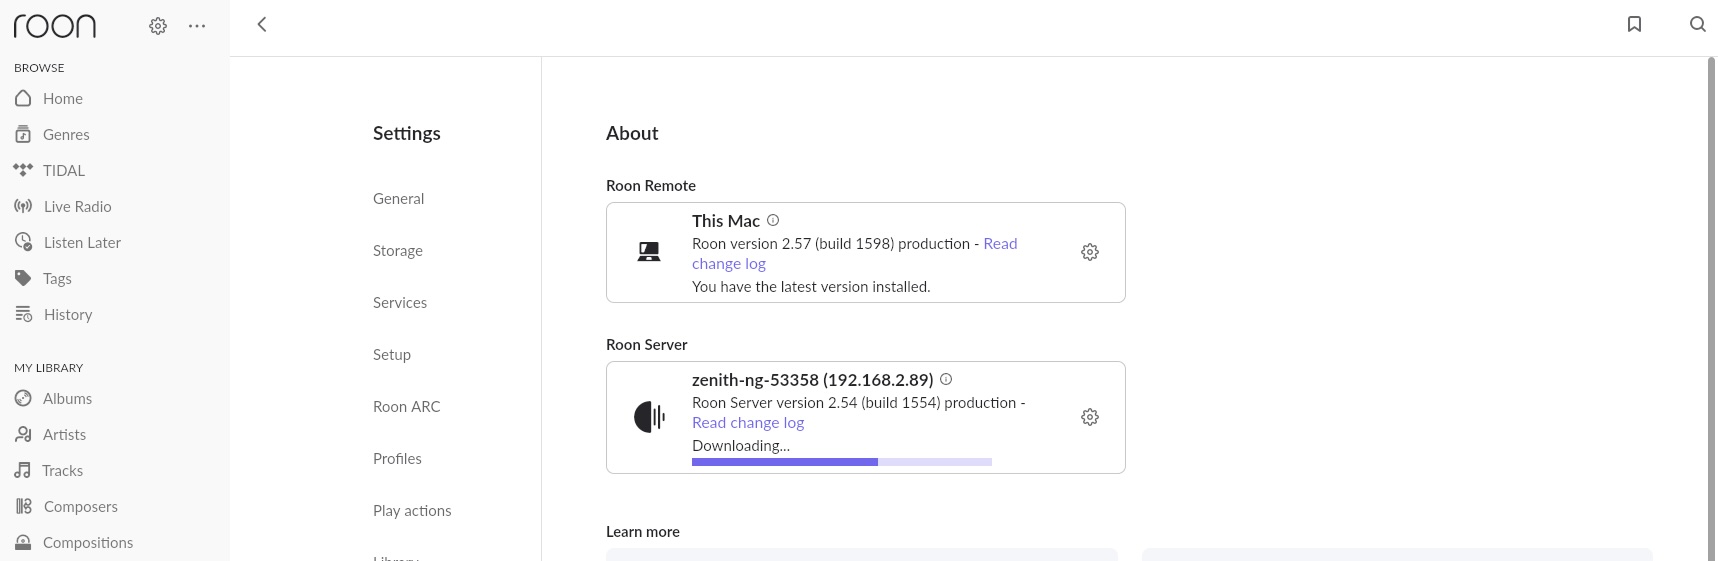Open search with the magnifier icon
The image size is (1718, 561).
[1697, 24]
